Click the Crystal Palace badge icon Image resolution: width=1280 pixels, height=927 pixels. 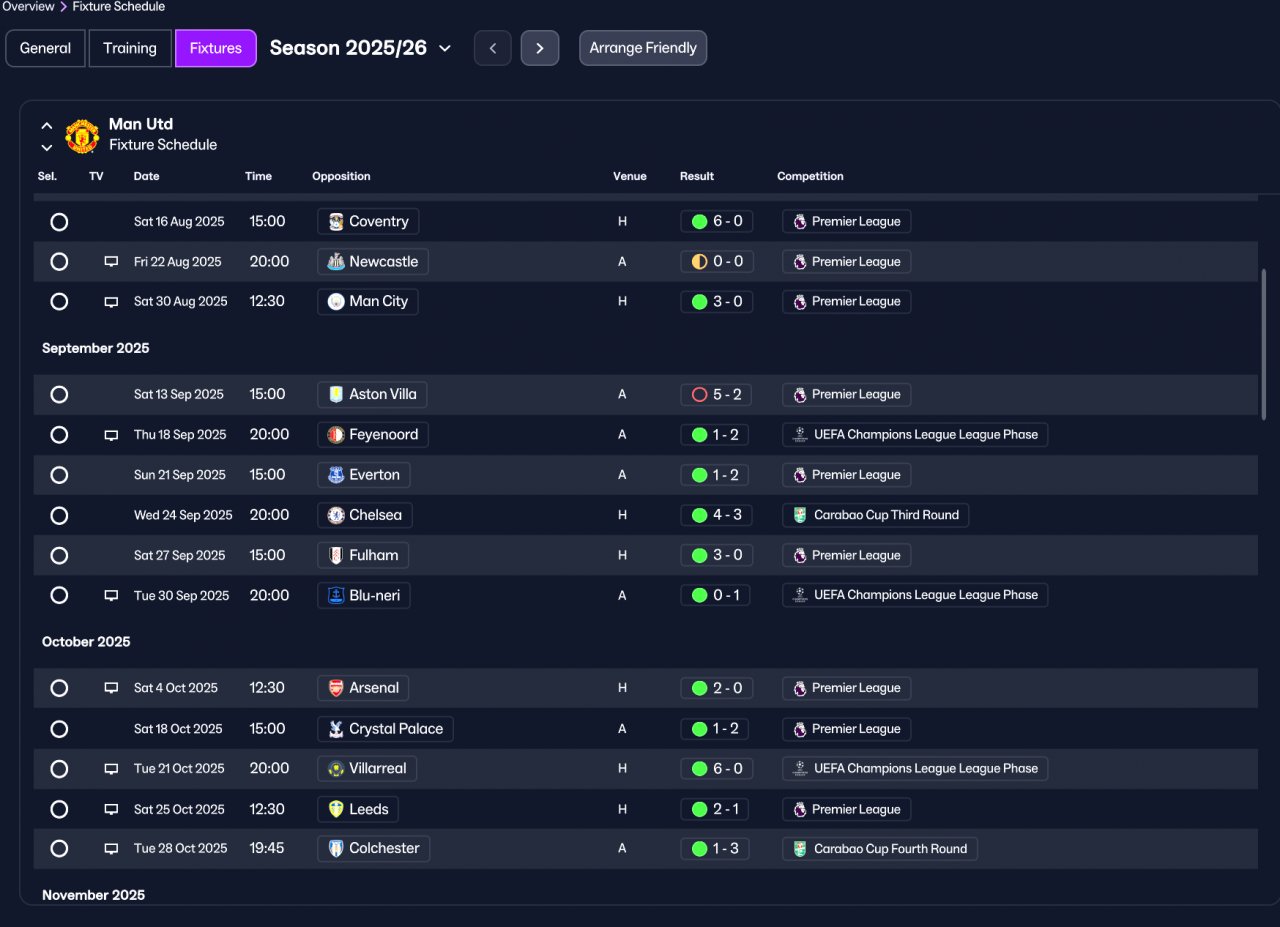coord(336,729)
